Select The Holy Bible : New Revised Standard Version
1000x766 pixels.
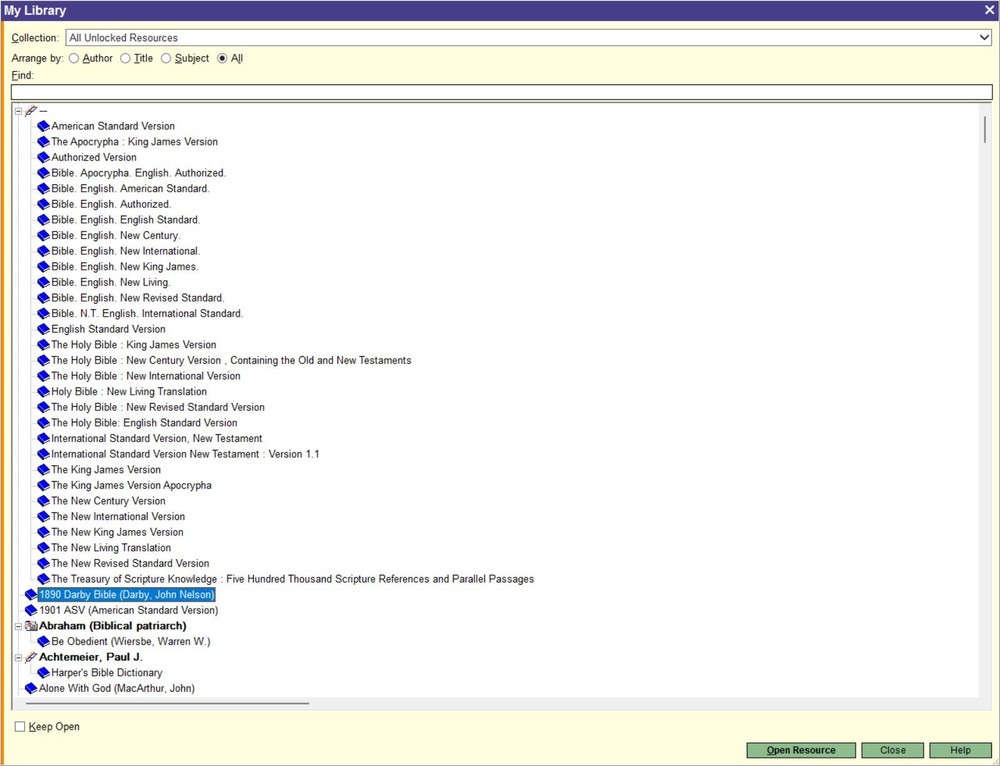point(158,408)
